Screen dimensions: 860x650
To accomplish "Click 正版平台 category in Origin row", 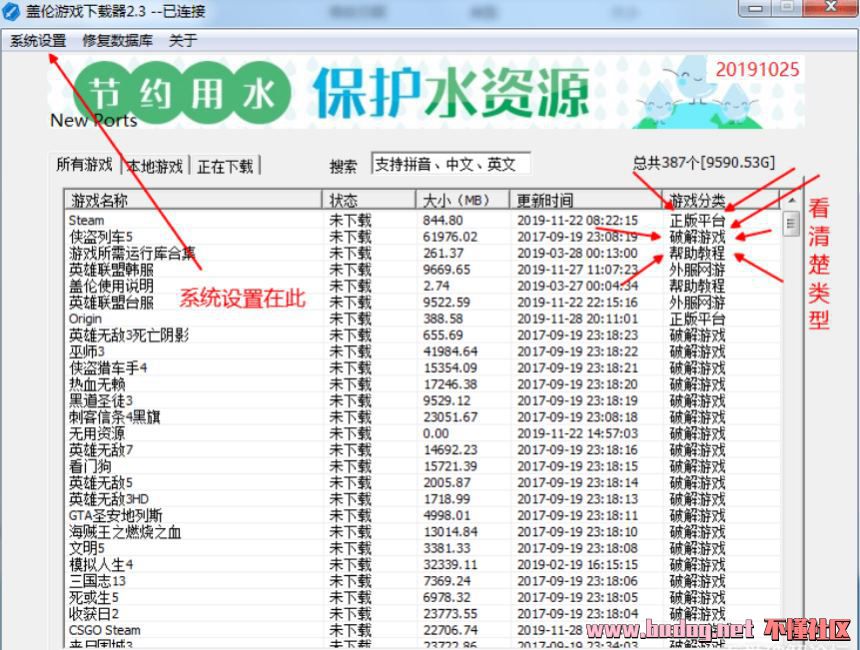I will [x=697, y=319].
